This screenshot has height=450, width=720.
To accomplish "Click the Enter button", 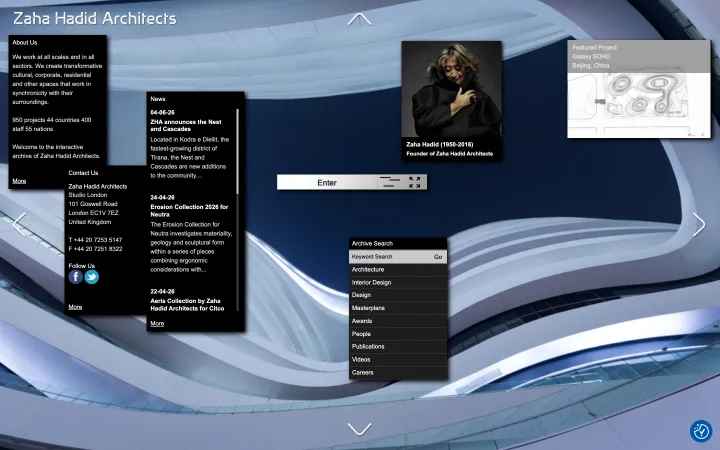I will (x=327, y=182).
